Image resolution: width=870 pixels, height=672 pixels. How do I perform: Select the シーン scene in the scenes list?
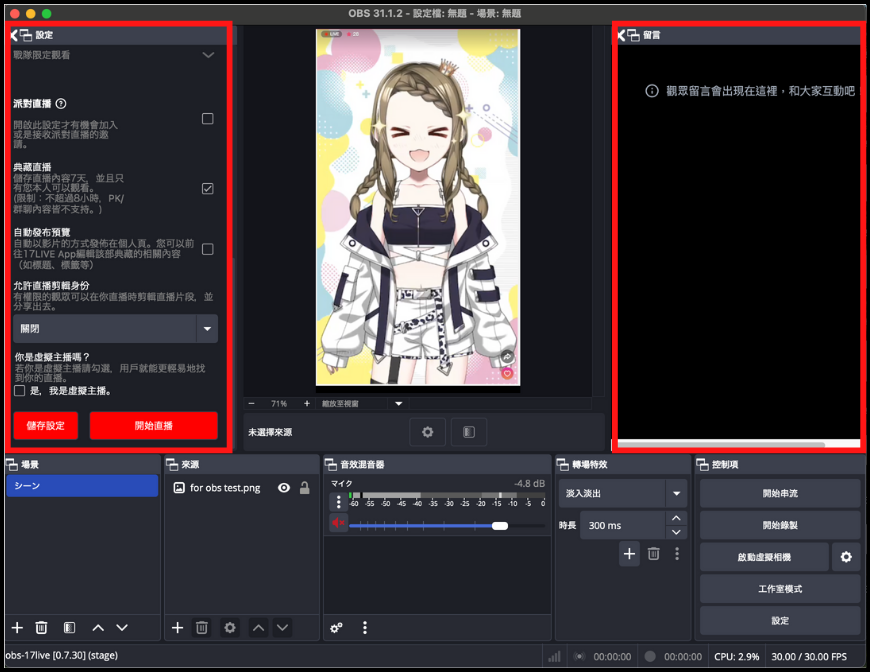80,486
